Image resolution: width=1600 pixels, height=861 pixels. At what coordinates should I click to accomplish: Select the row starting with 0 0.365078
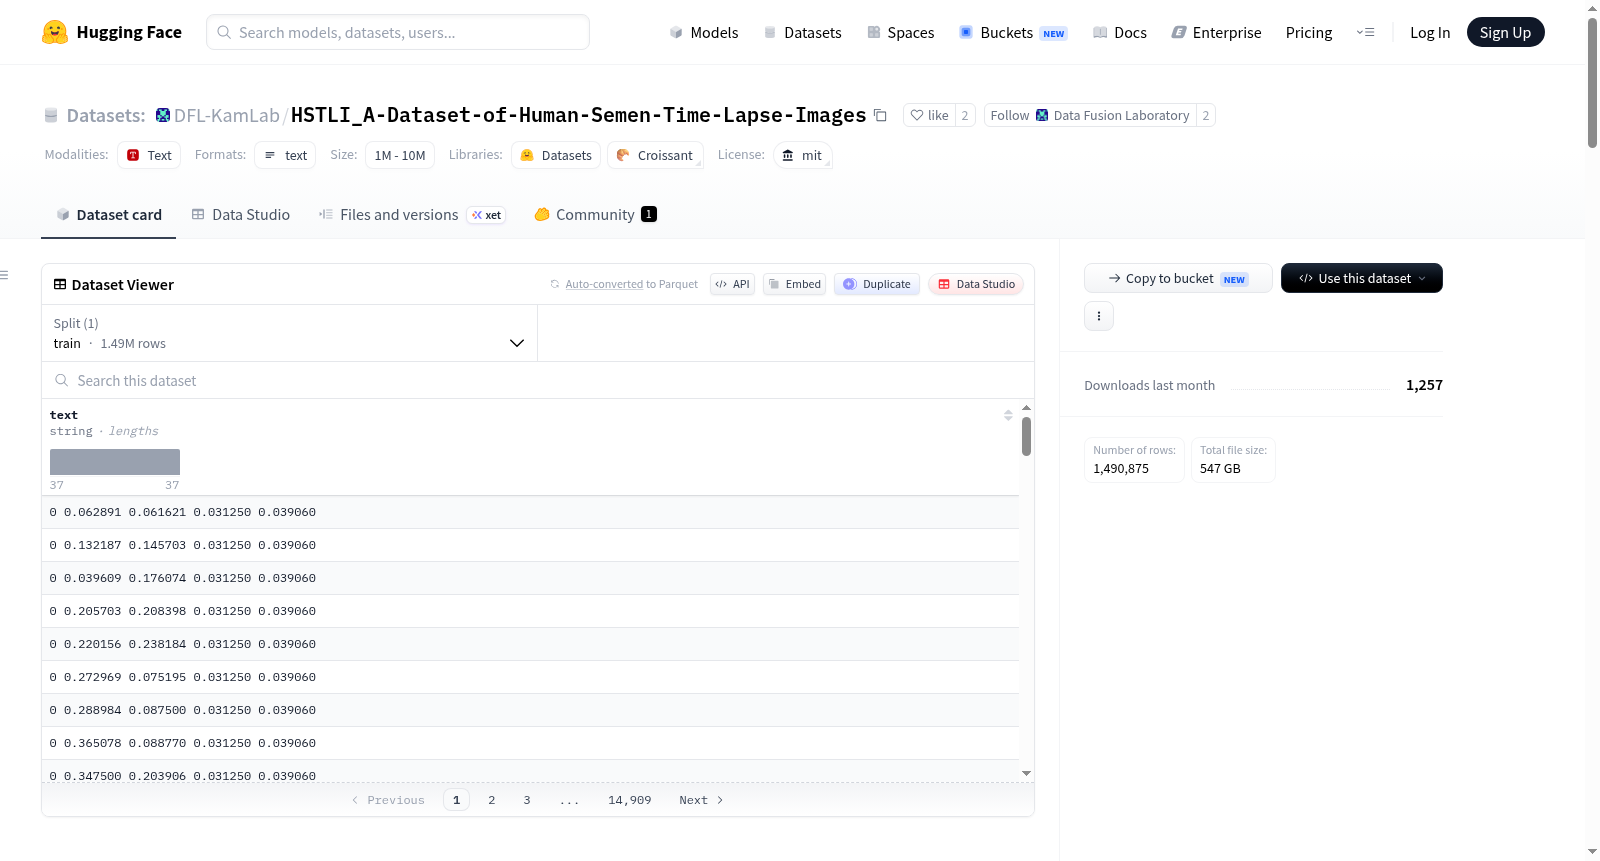(530, 743)
